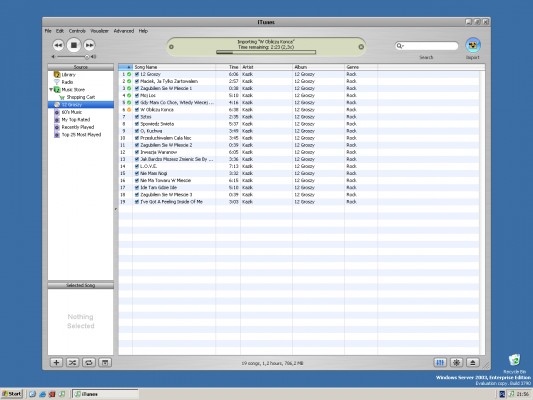The height and width of the screenshot is (400, 533).
Task: Open the Advanced menu
Action: [x=124, y=31]
